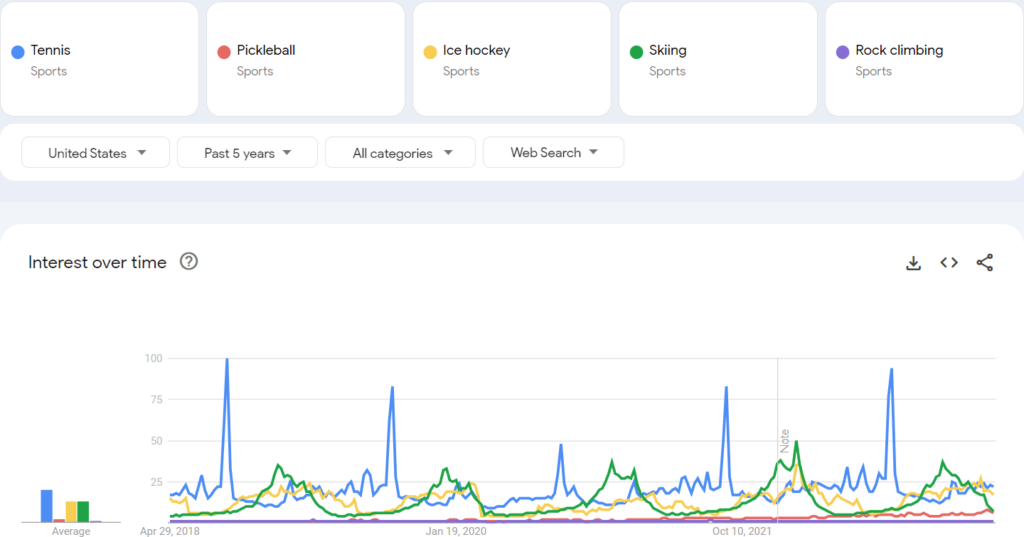Click the embed code icon

[949, 263]
